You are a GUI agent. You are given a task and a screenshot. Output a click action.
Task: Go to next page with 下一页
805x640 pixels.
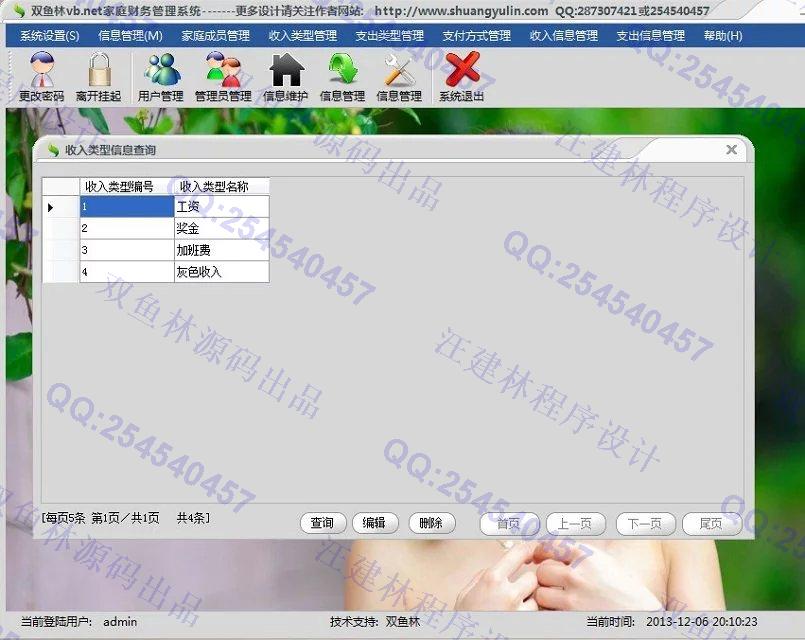click(645, 523)
